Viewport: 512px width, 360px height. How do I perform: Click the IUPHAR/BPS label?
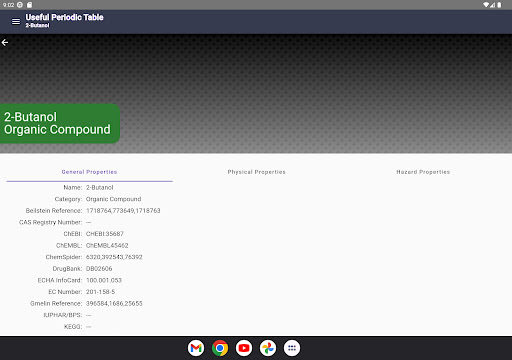coord(63,315)
